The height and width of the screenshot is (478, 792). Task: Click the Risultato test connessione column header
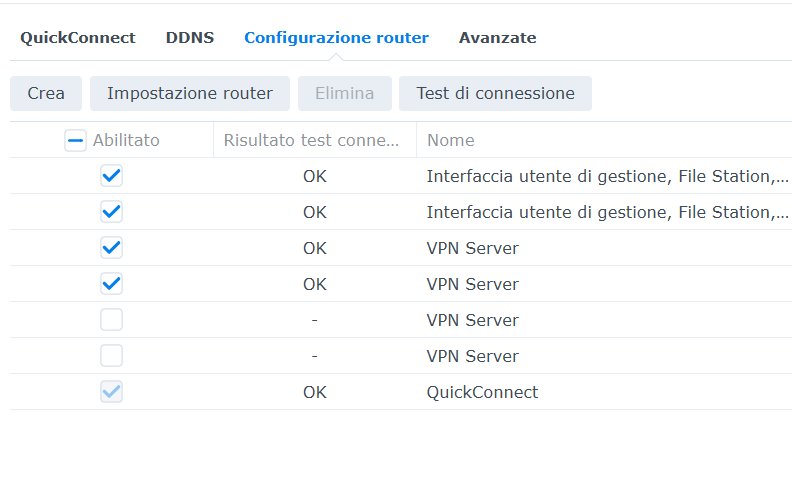311,141
